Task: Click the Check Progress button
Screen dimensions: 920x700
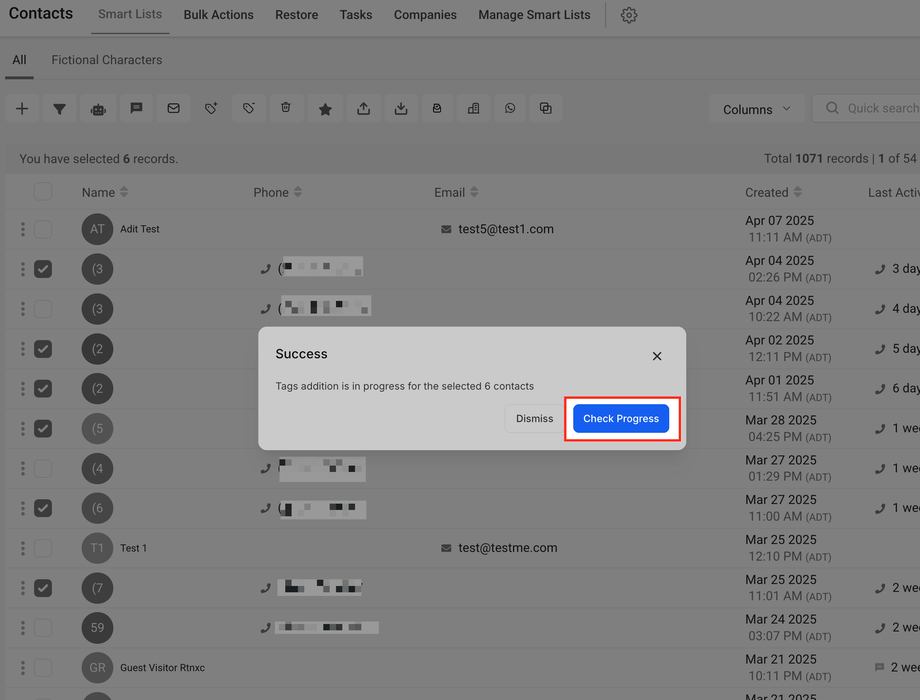Action: point(621,418)
